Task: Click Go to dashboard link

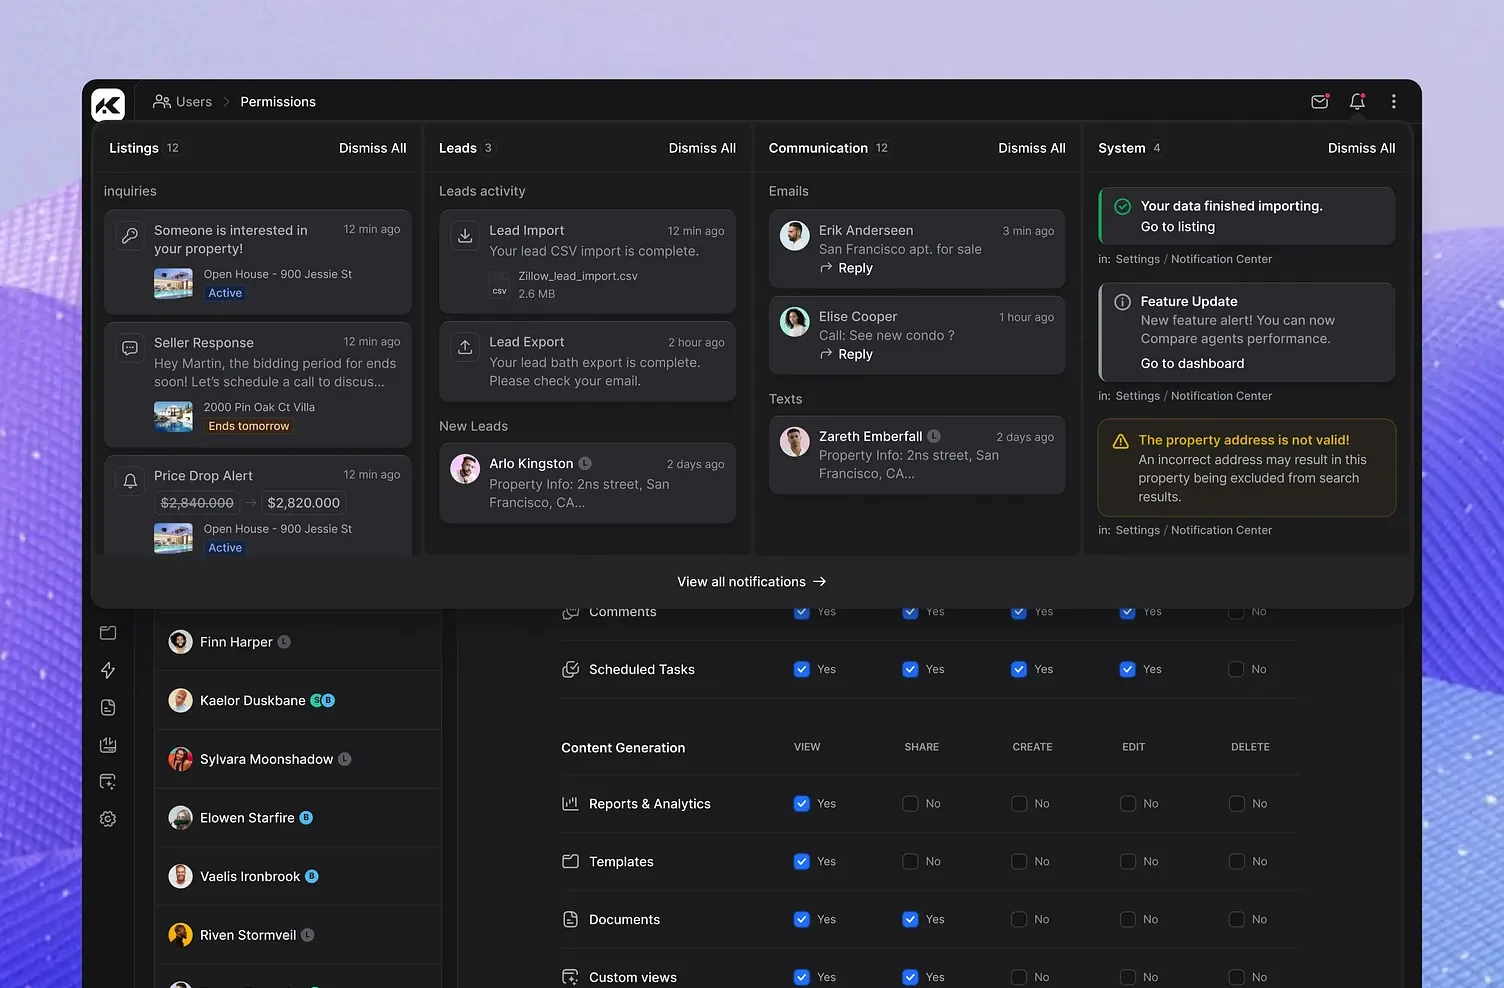Action: coord(1192,364)
